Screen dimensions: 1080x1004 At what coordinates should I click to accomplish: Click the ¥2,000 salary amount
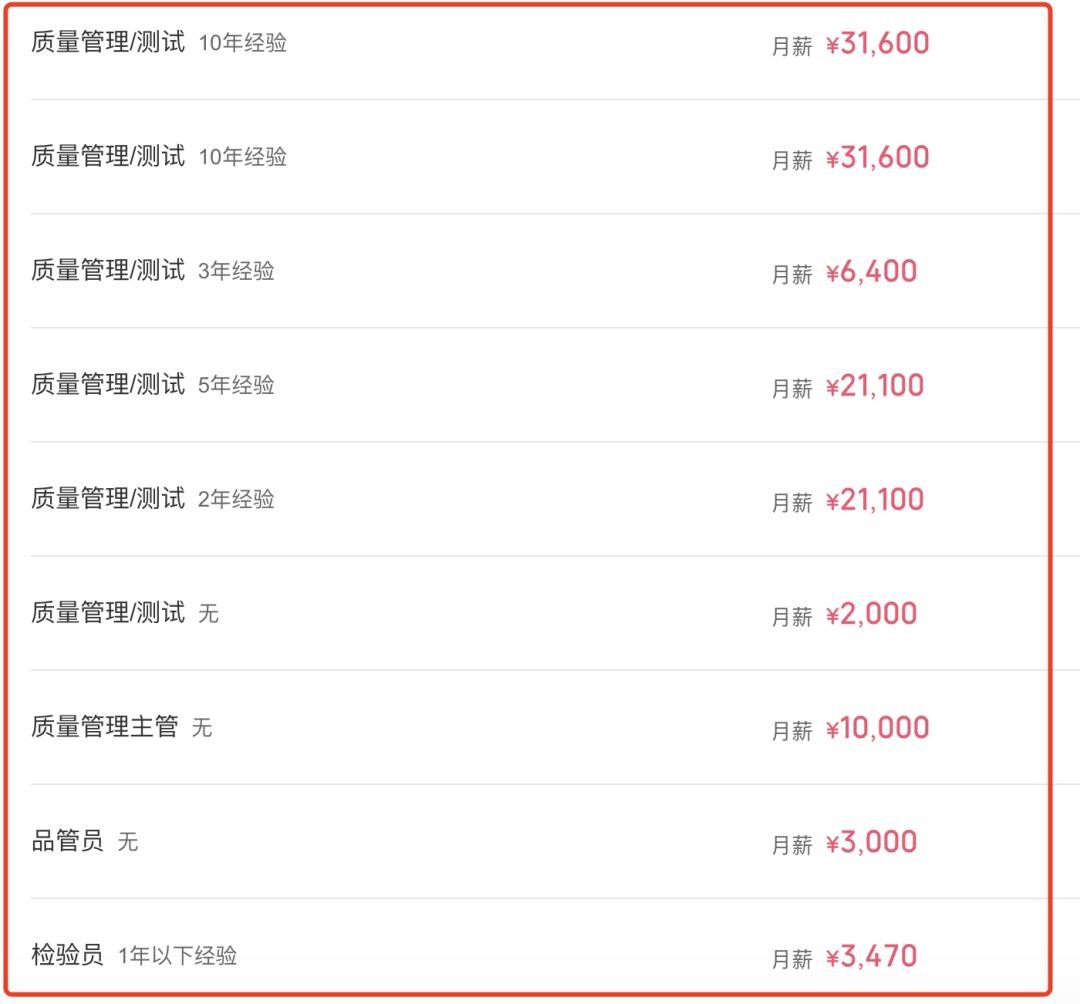[x=871, y=614]
